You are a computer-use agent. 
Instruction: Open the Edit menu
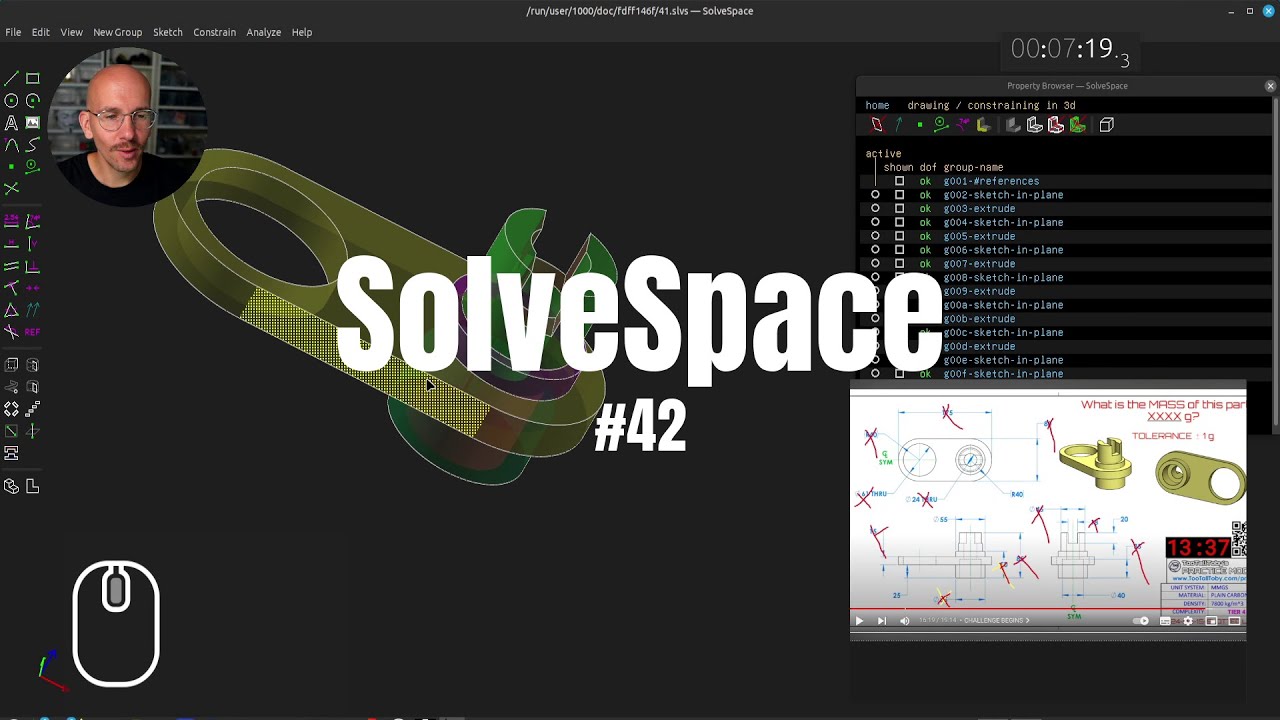coord(40,32)
